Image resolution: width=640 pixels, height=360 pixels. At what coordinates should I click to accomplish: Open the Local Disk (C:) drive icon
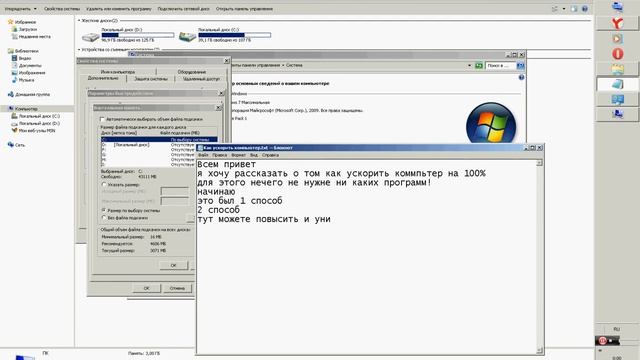[187, 37]
